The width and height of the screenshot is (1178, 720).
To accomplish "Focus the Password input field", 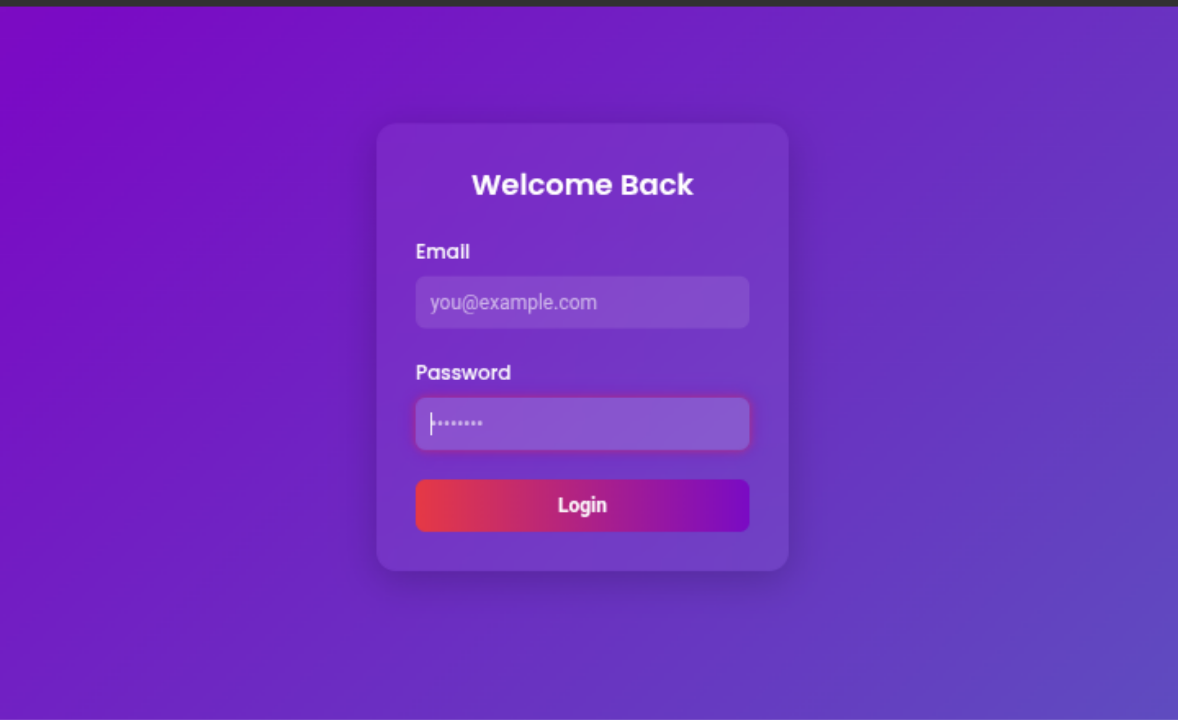I will (582, 424).
